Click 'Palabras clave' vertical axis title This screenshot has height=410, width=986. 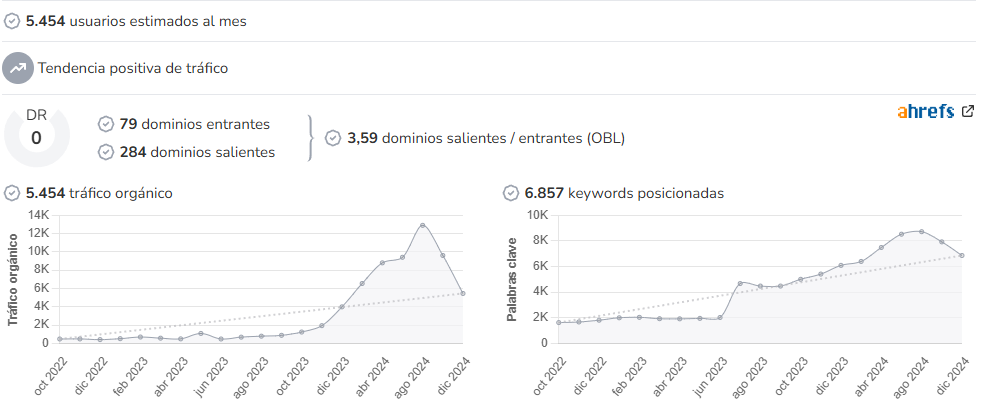(x=512, y=279)
